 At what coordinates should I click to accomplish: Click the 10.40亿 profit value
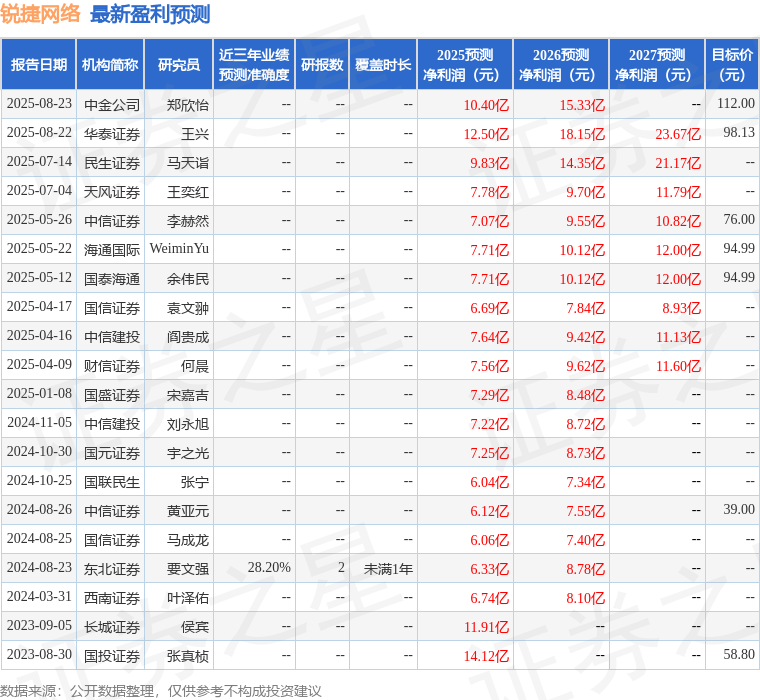click(x=486, y=105)
